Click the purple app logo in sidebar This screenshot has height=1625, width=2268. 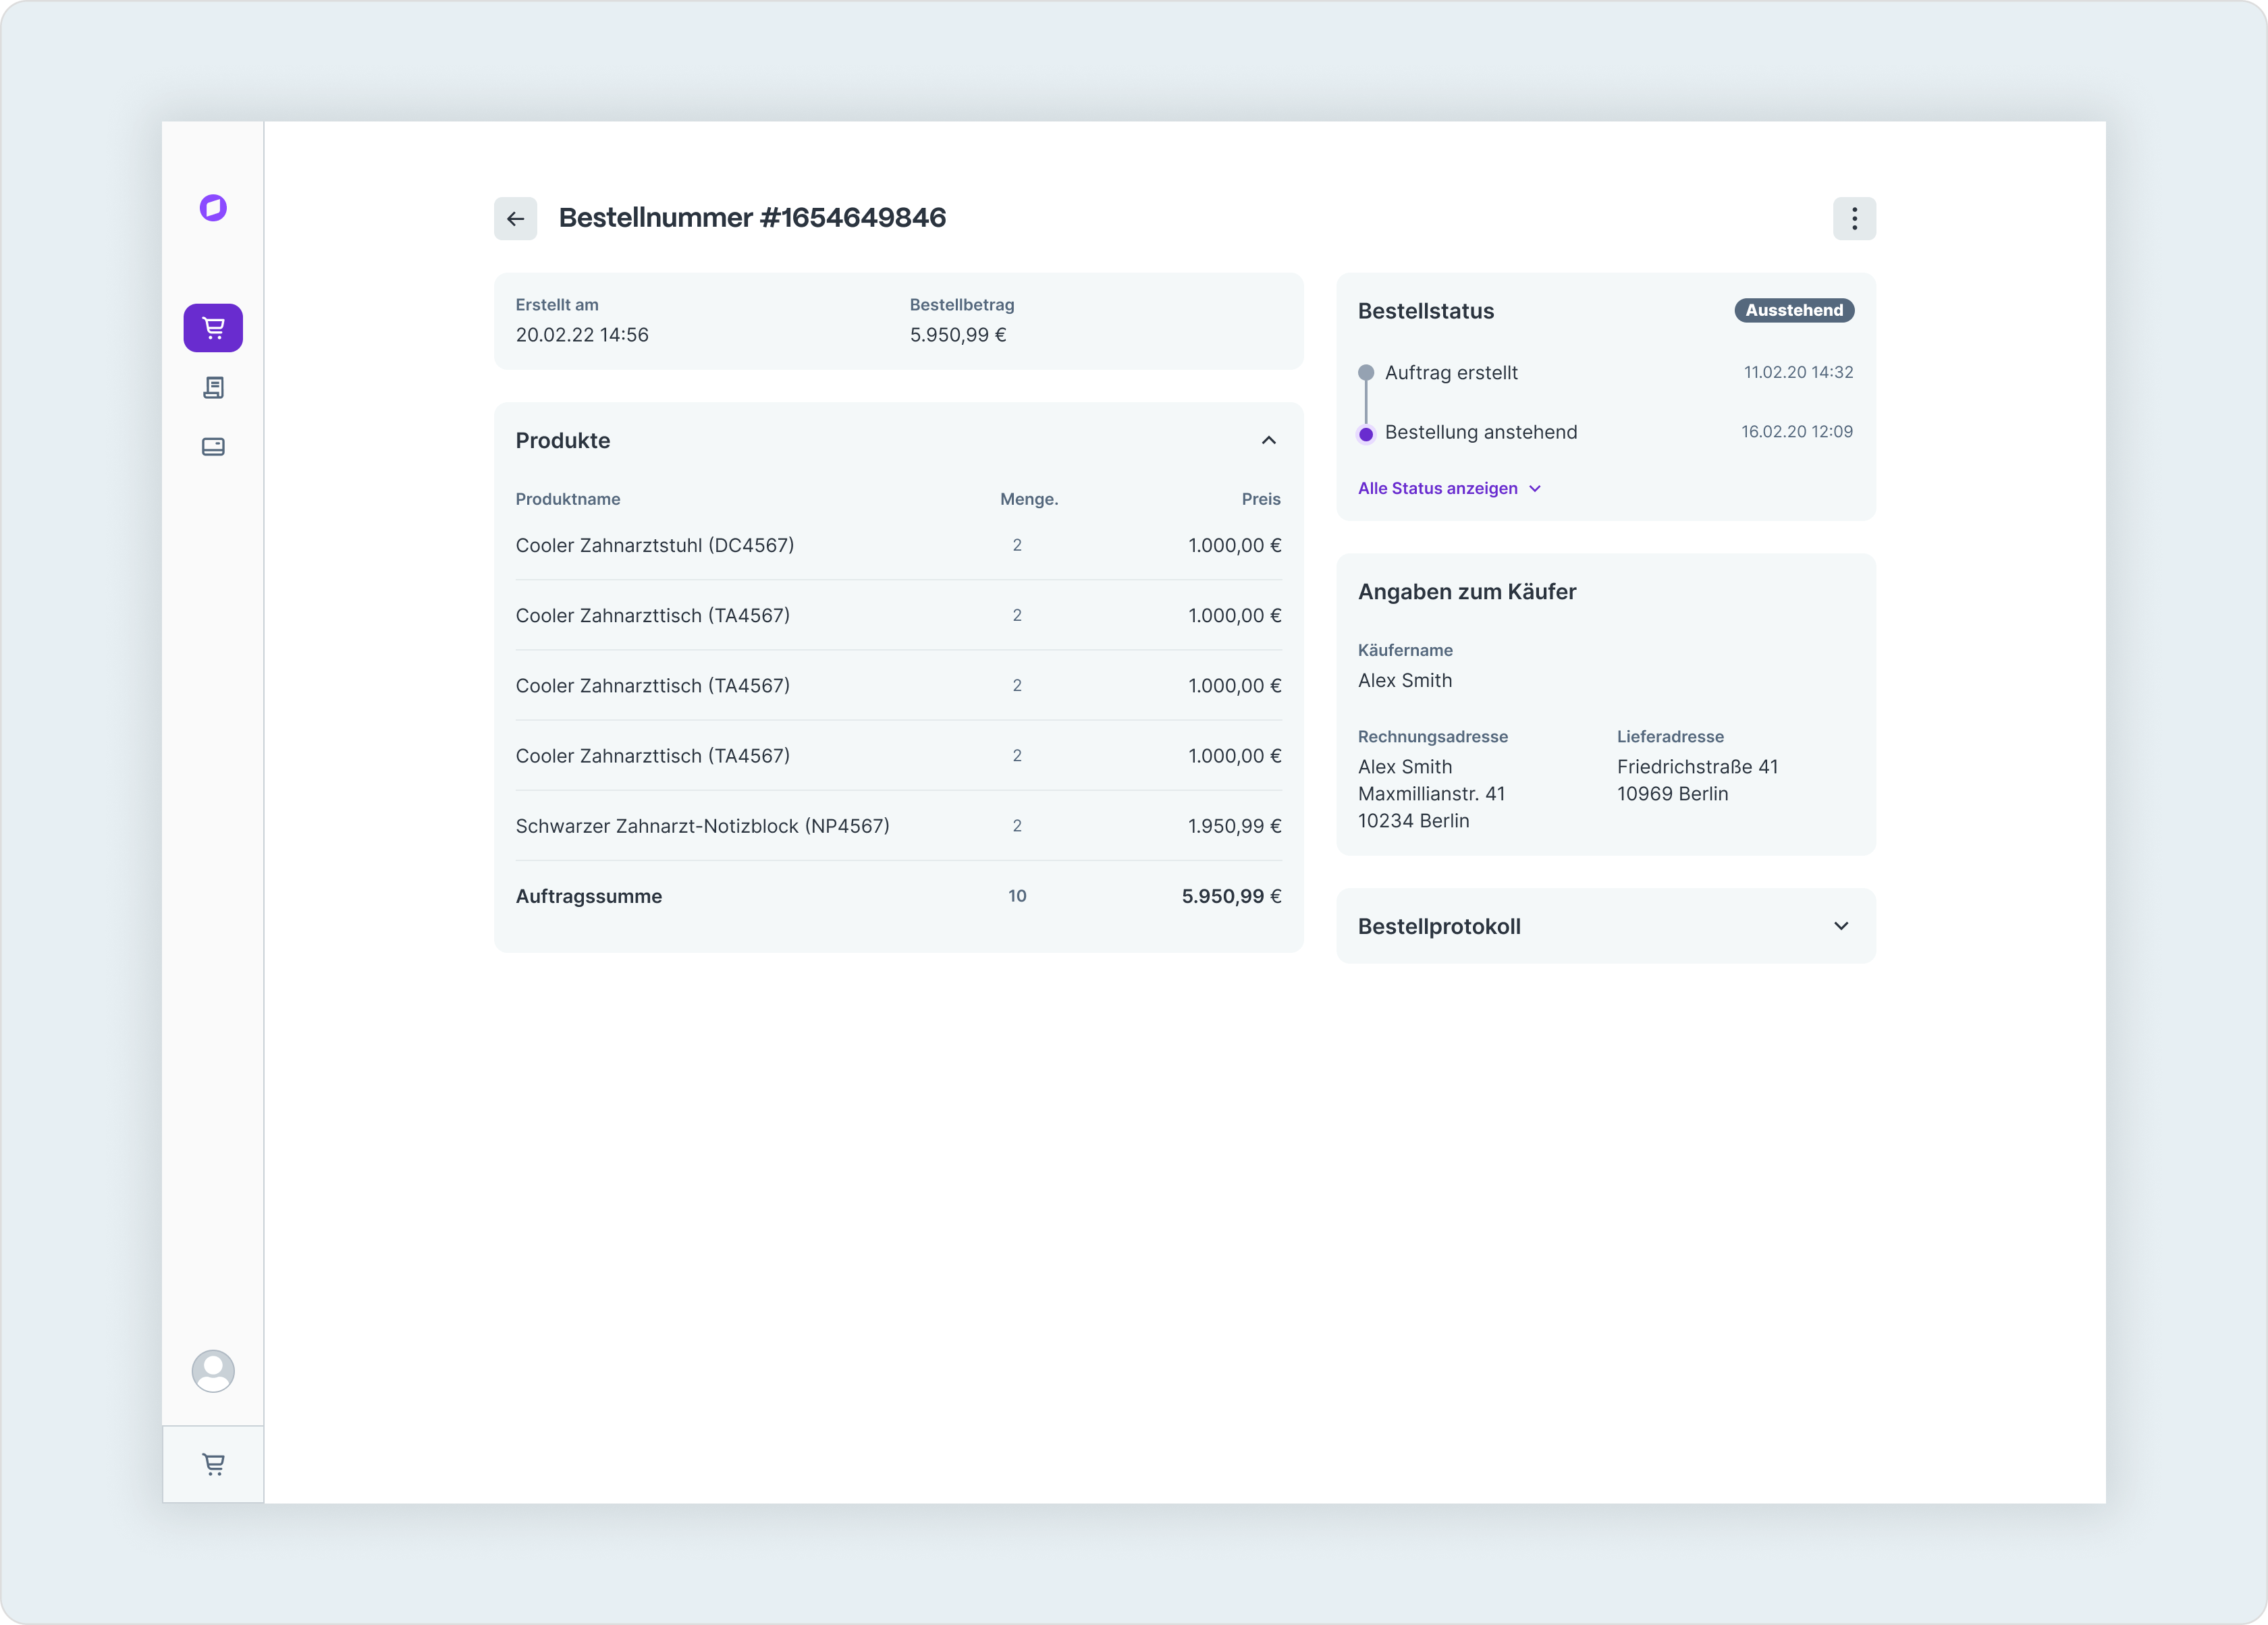[213, 208]
